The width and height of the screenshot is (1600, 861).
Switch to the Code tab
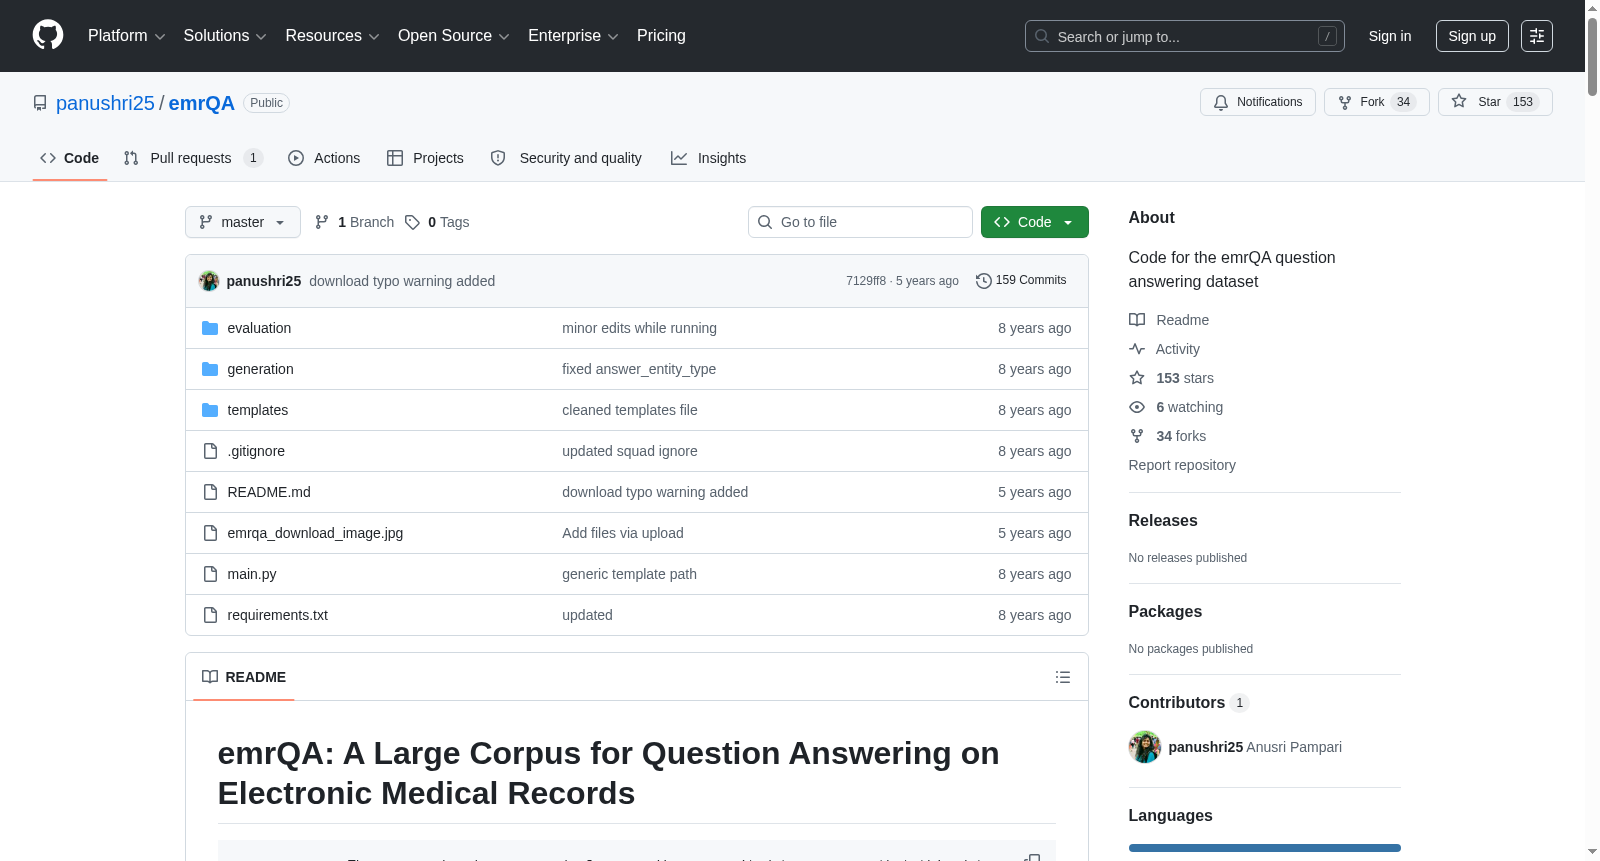click(70, 158)
